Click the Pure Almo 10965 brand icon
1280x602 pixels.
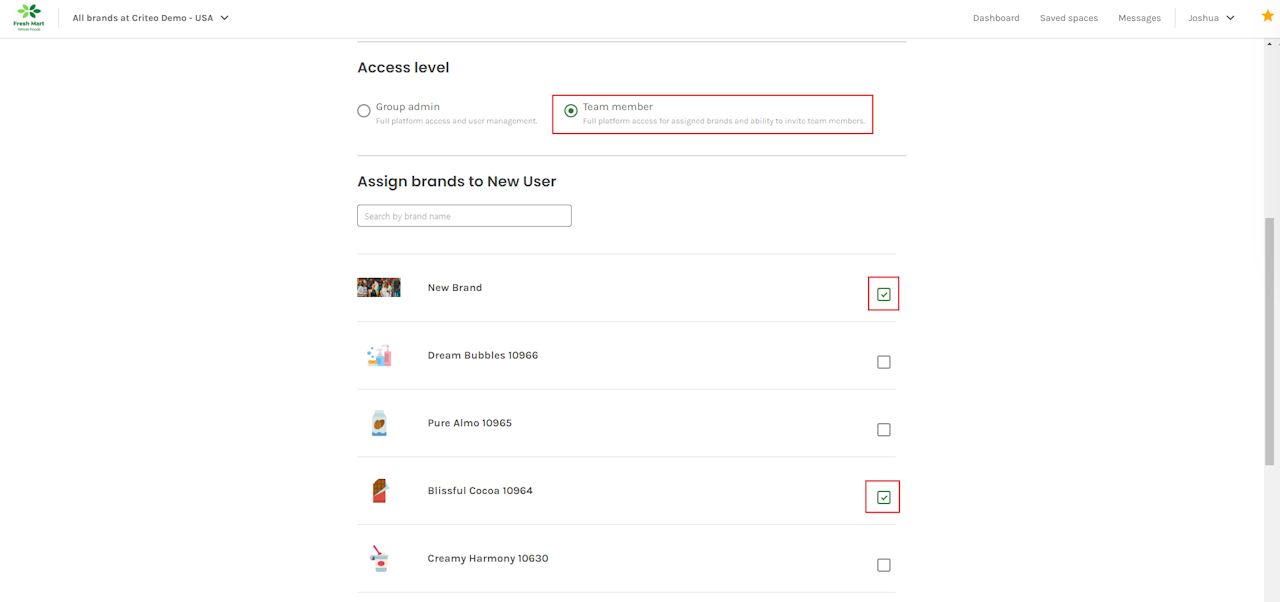[379, 423]
